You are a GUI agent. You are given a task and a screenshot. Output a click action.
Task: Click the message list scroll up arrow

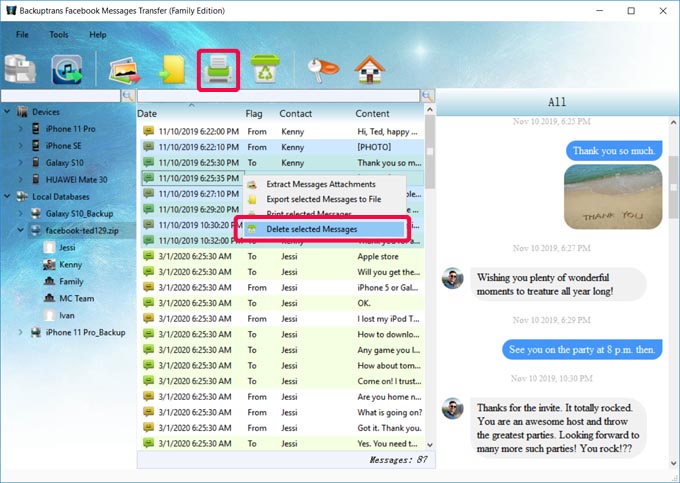coord(430,110)
